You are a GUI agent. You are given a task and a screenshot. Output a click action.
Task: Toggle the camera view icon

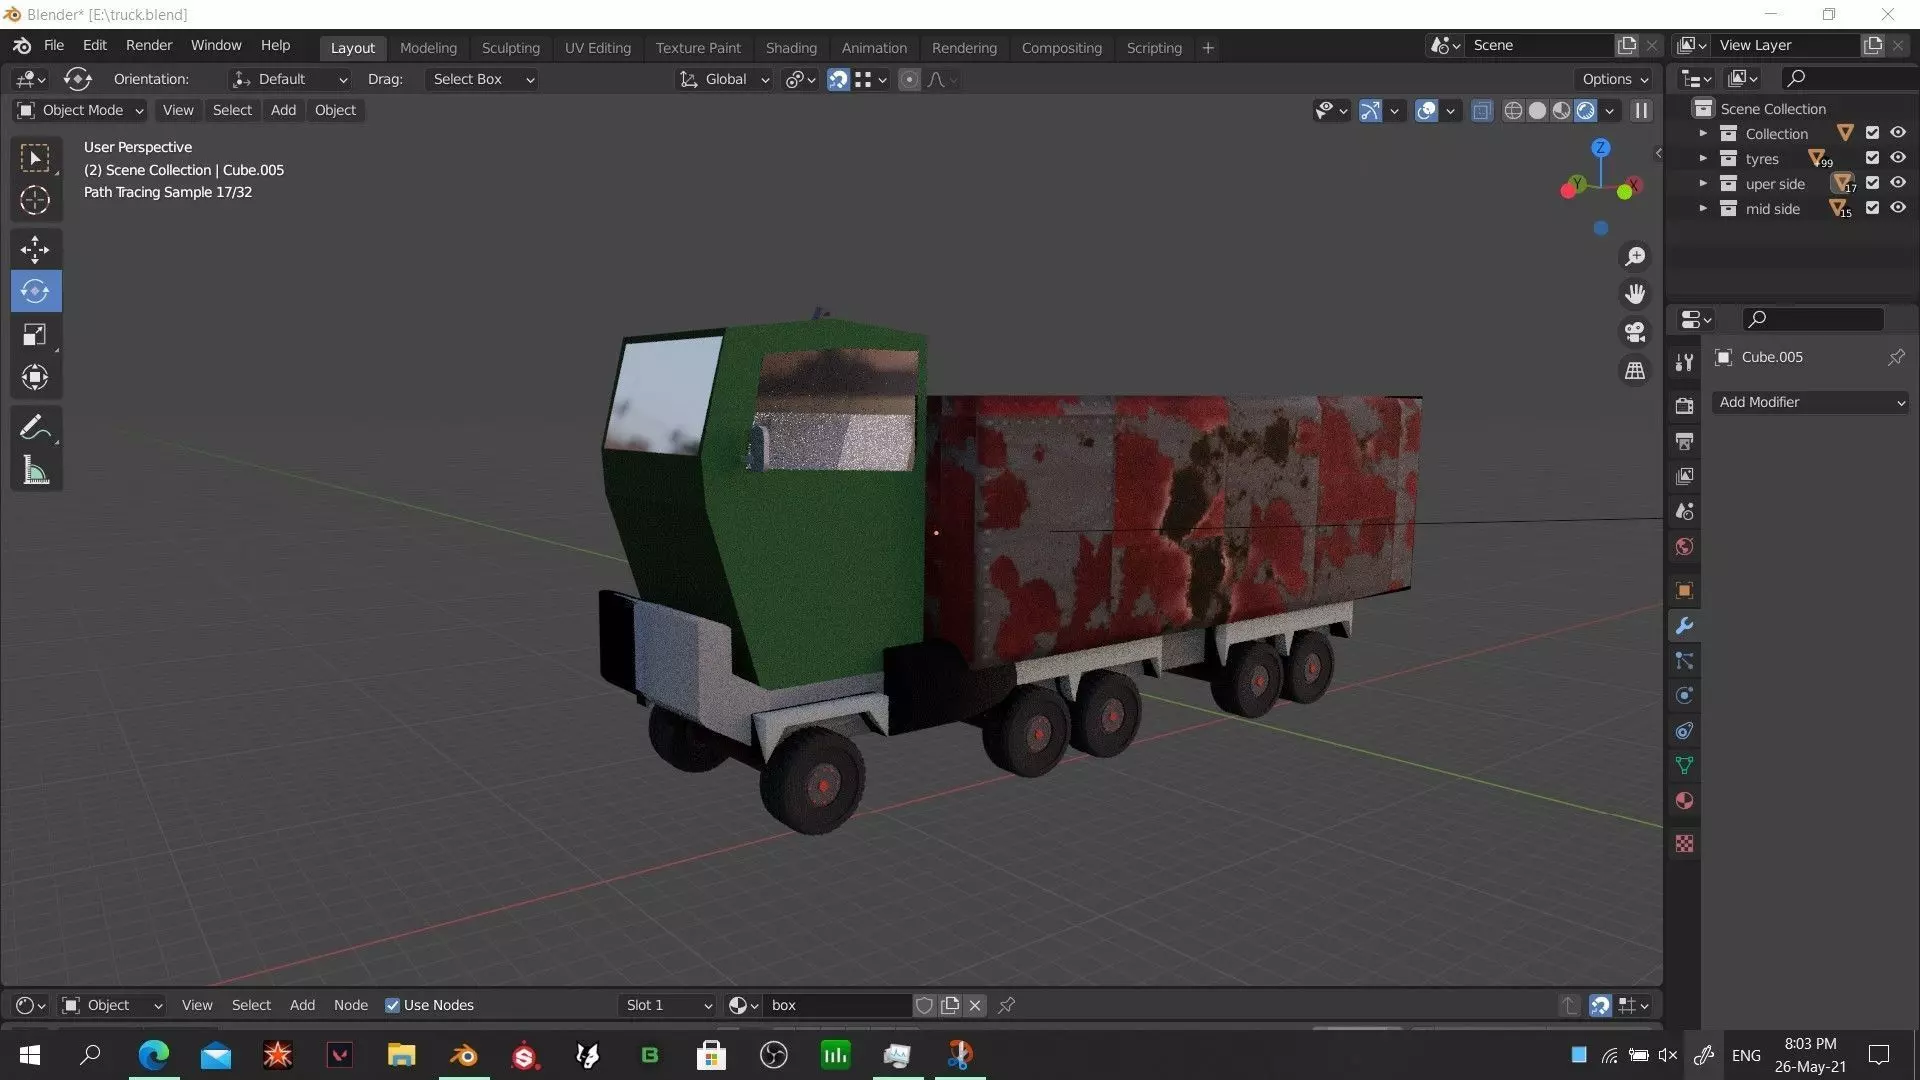coord(1635,332)
